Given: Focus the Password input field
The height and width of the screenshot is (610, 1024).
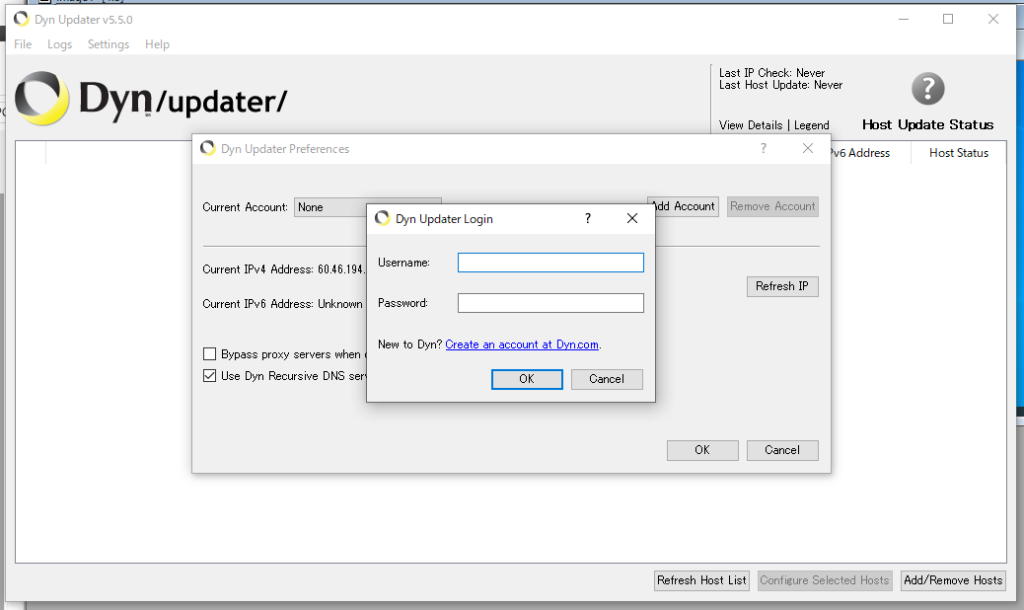Looking at the screenshot, I should pos(551,303).
